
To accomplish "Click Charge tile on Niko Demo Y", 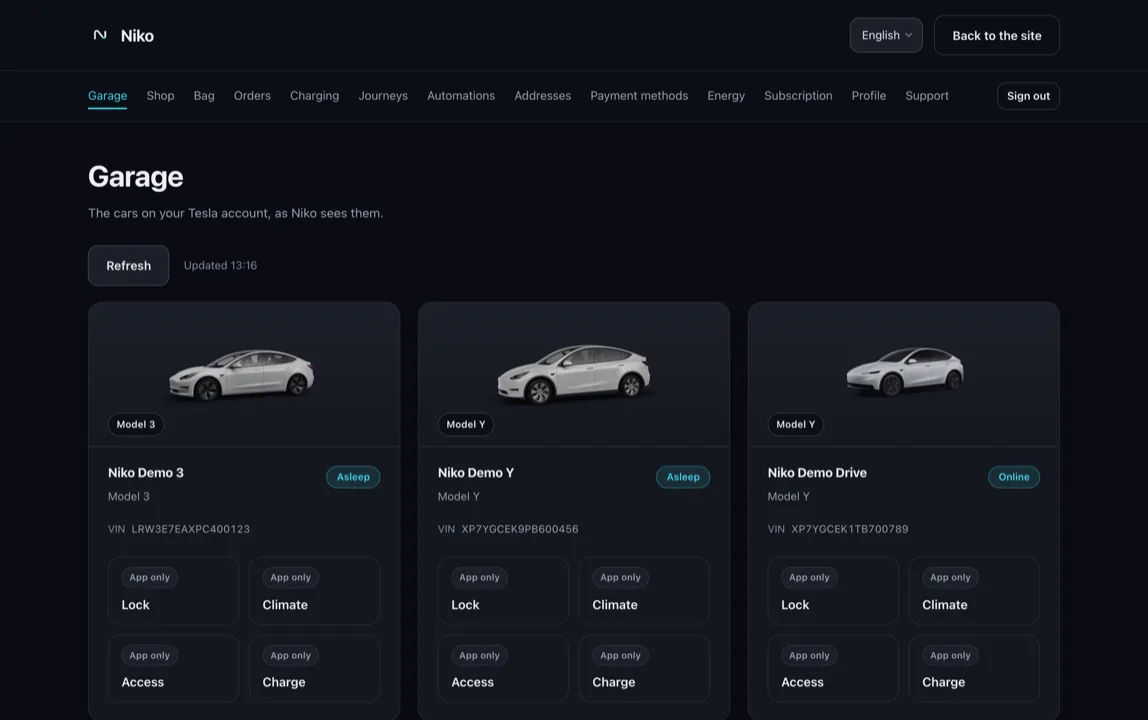I will (x=644, y=669).
